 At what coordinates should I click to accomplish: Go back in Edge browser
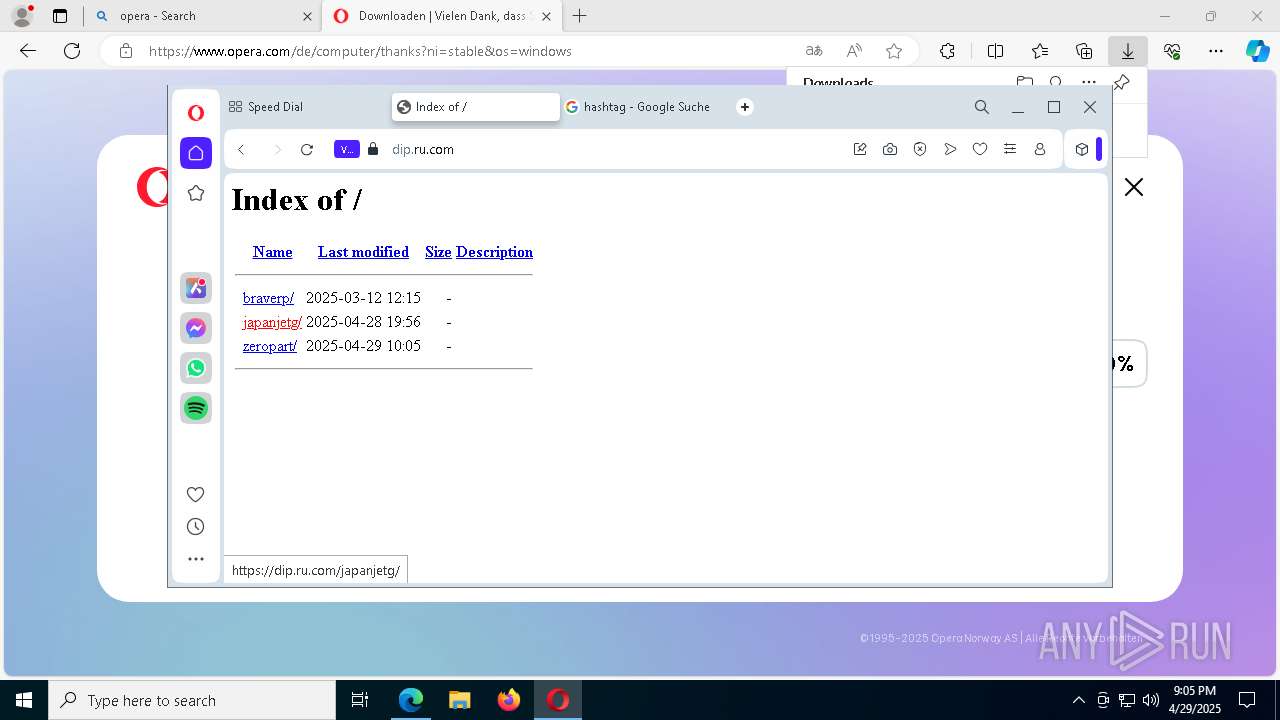pyautogui.click(x=28, y=51)
